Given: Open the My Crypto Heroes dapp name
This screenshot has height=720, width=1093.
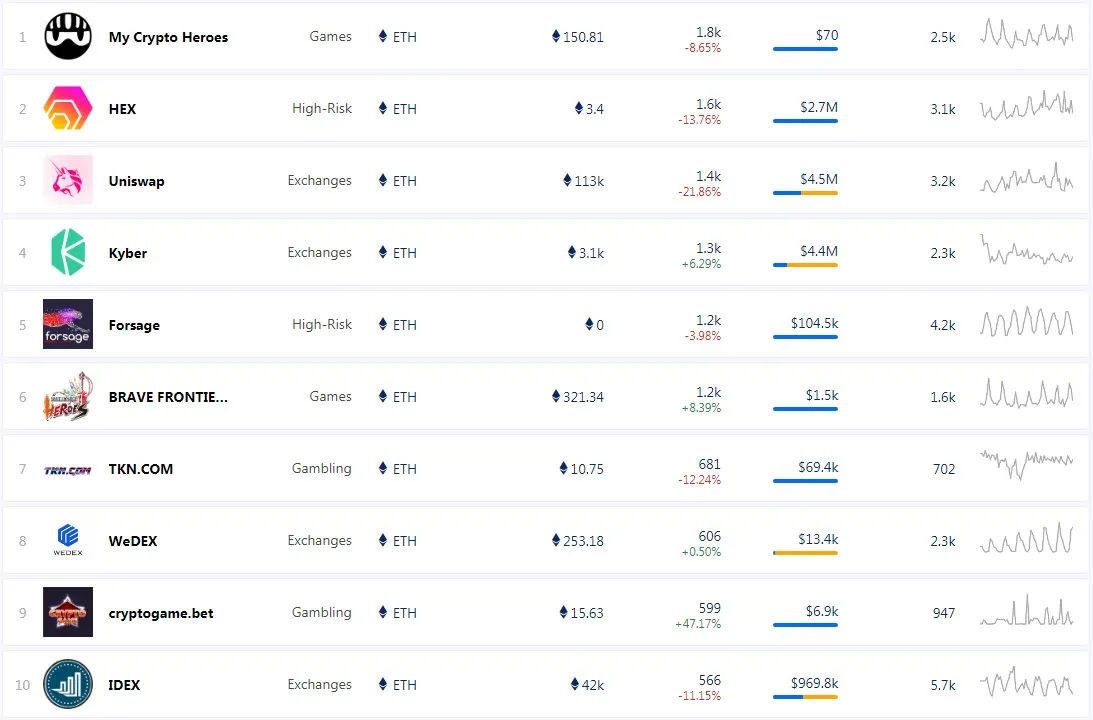Looking at the screenshot, I should coord(168,36).
